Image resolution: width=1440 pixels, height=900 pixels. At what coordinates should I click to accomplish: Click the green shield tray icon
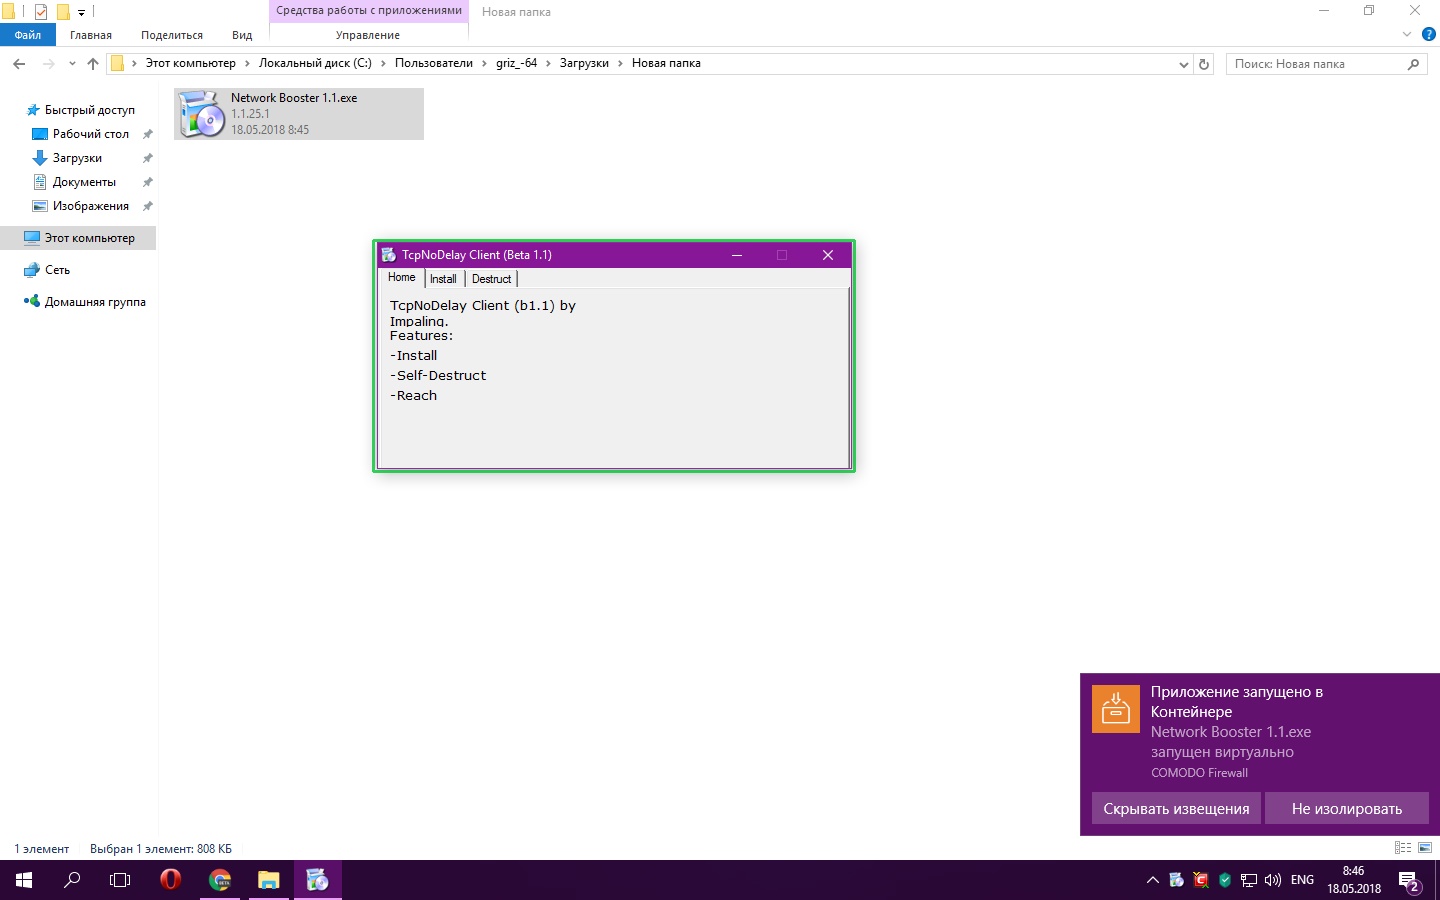[x=1225, y=880]
